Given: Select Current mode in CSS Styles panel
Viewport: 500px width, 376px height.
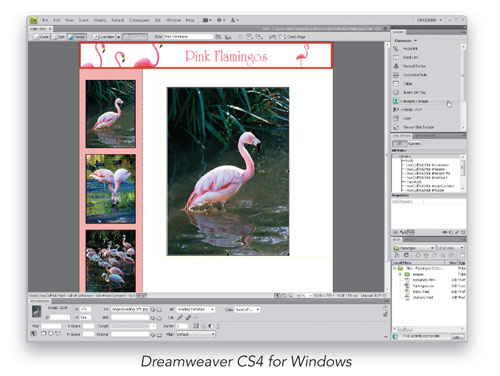Looking at the screenshot, I should click(414, 144).
